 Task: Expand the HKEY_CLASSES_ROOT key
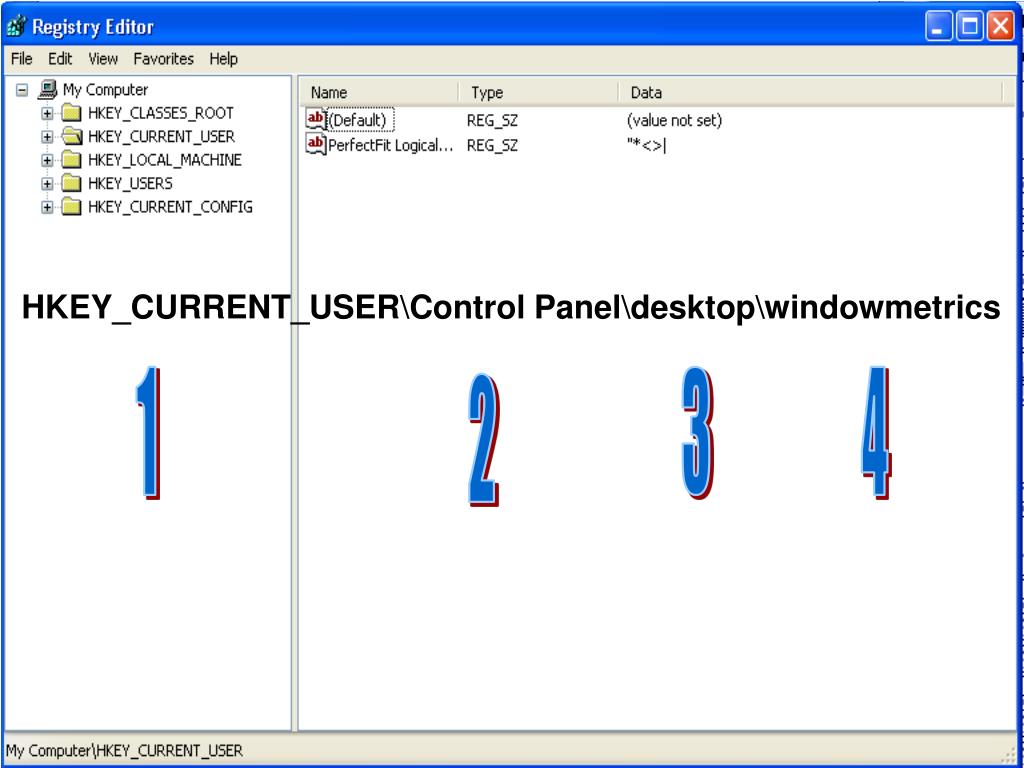pos(46,114)
